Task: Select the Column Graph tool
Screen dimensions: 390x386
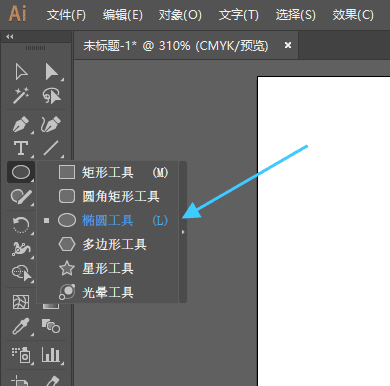Action: point(51,355)
